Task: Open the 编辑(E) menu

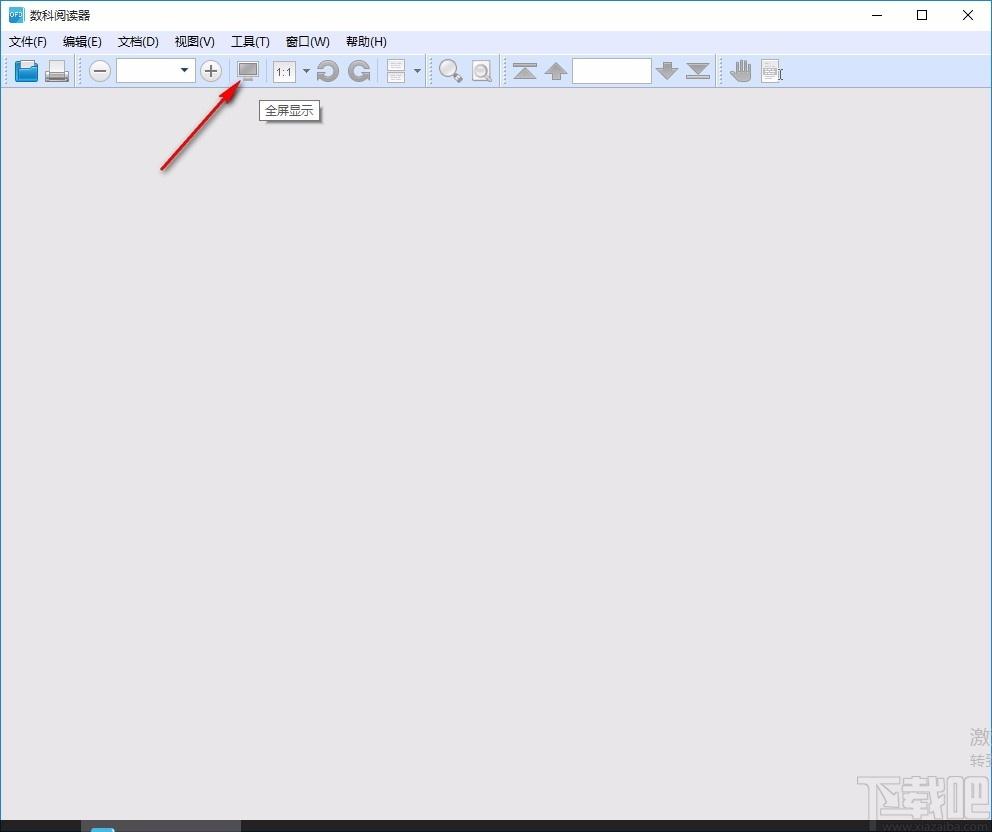Action: pos(82,42)
